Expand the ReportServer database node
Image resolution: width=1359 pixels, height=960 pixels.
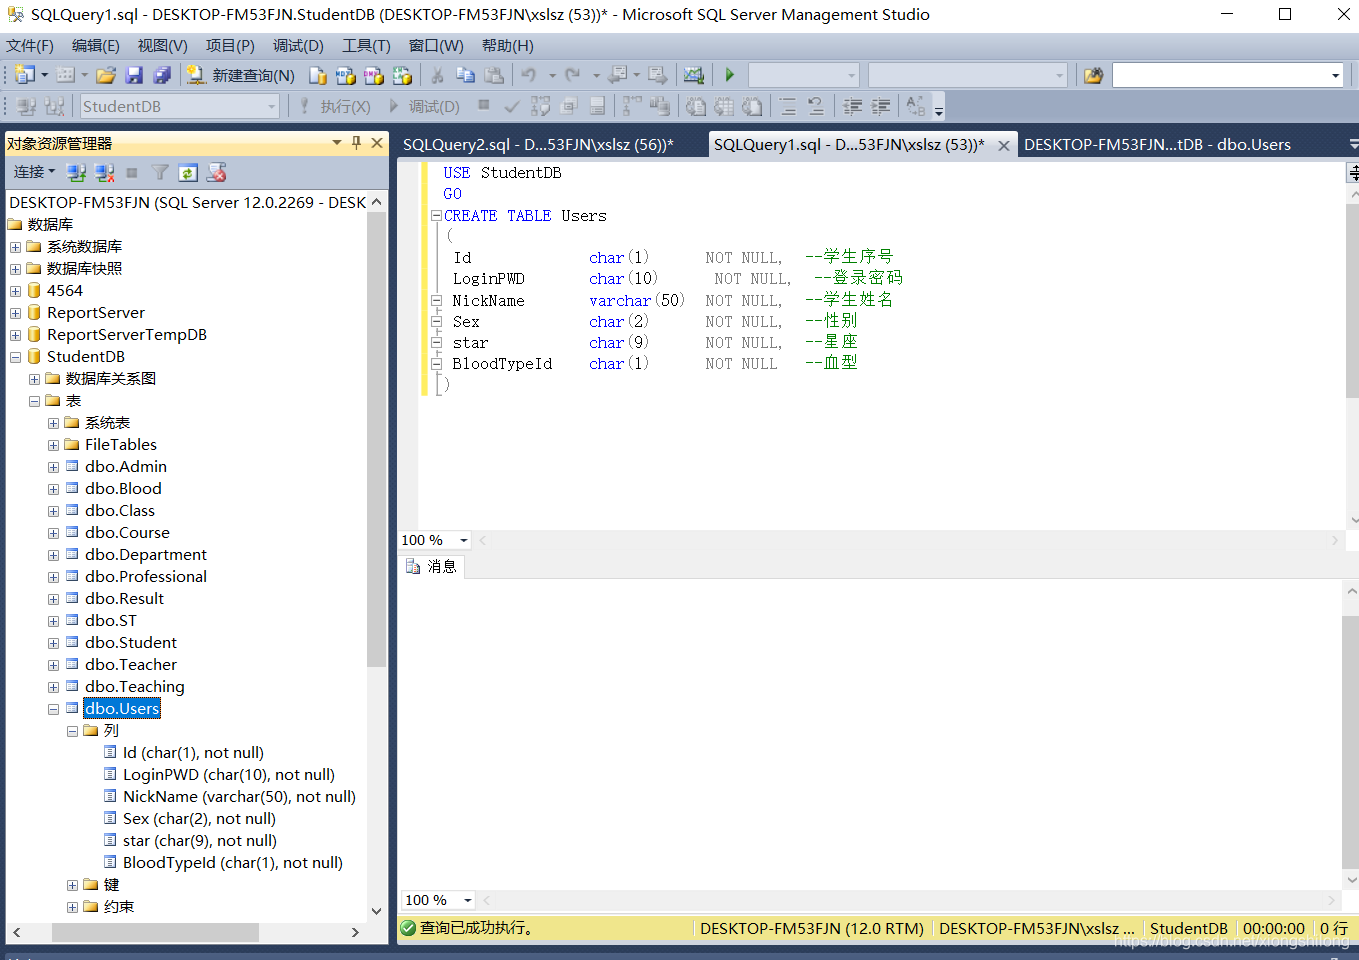[x=15, y=313]
